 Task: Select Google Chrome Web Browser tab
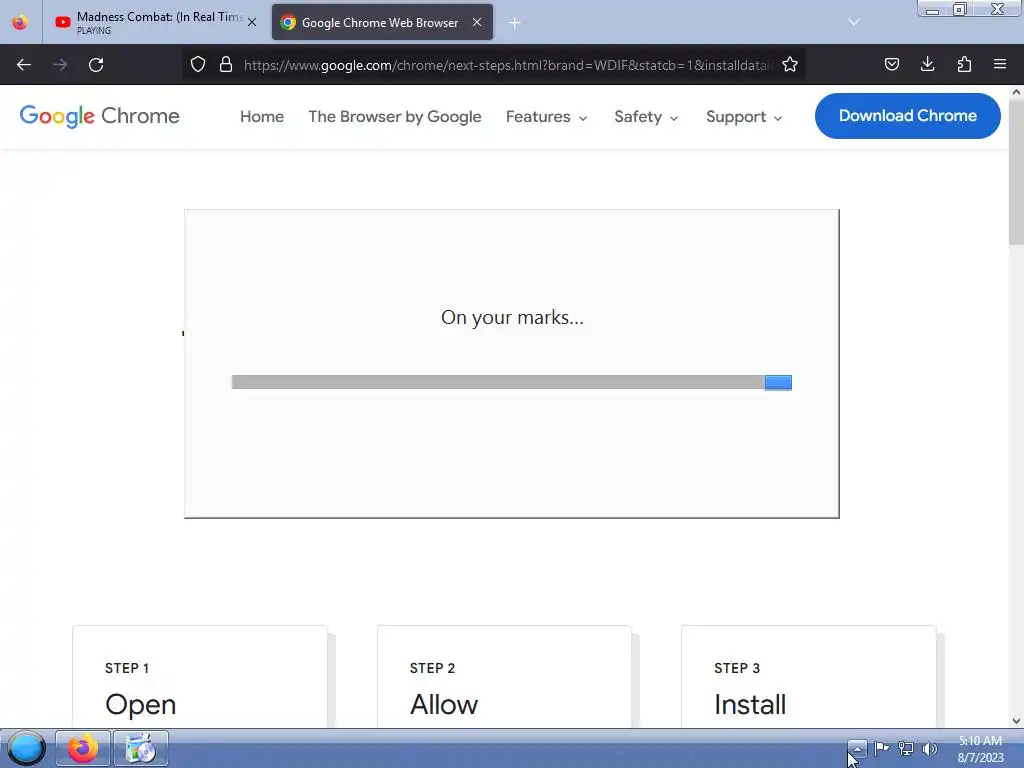[x=382, y=22]
